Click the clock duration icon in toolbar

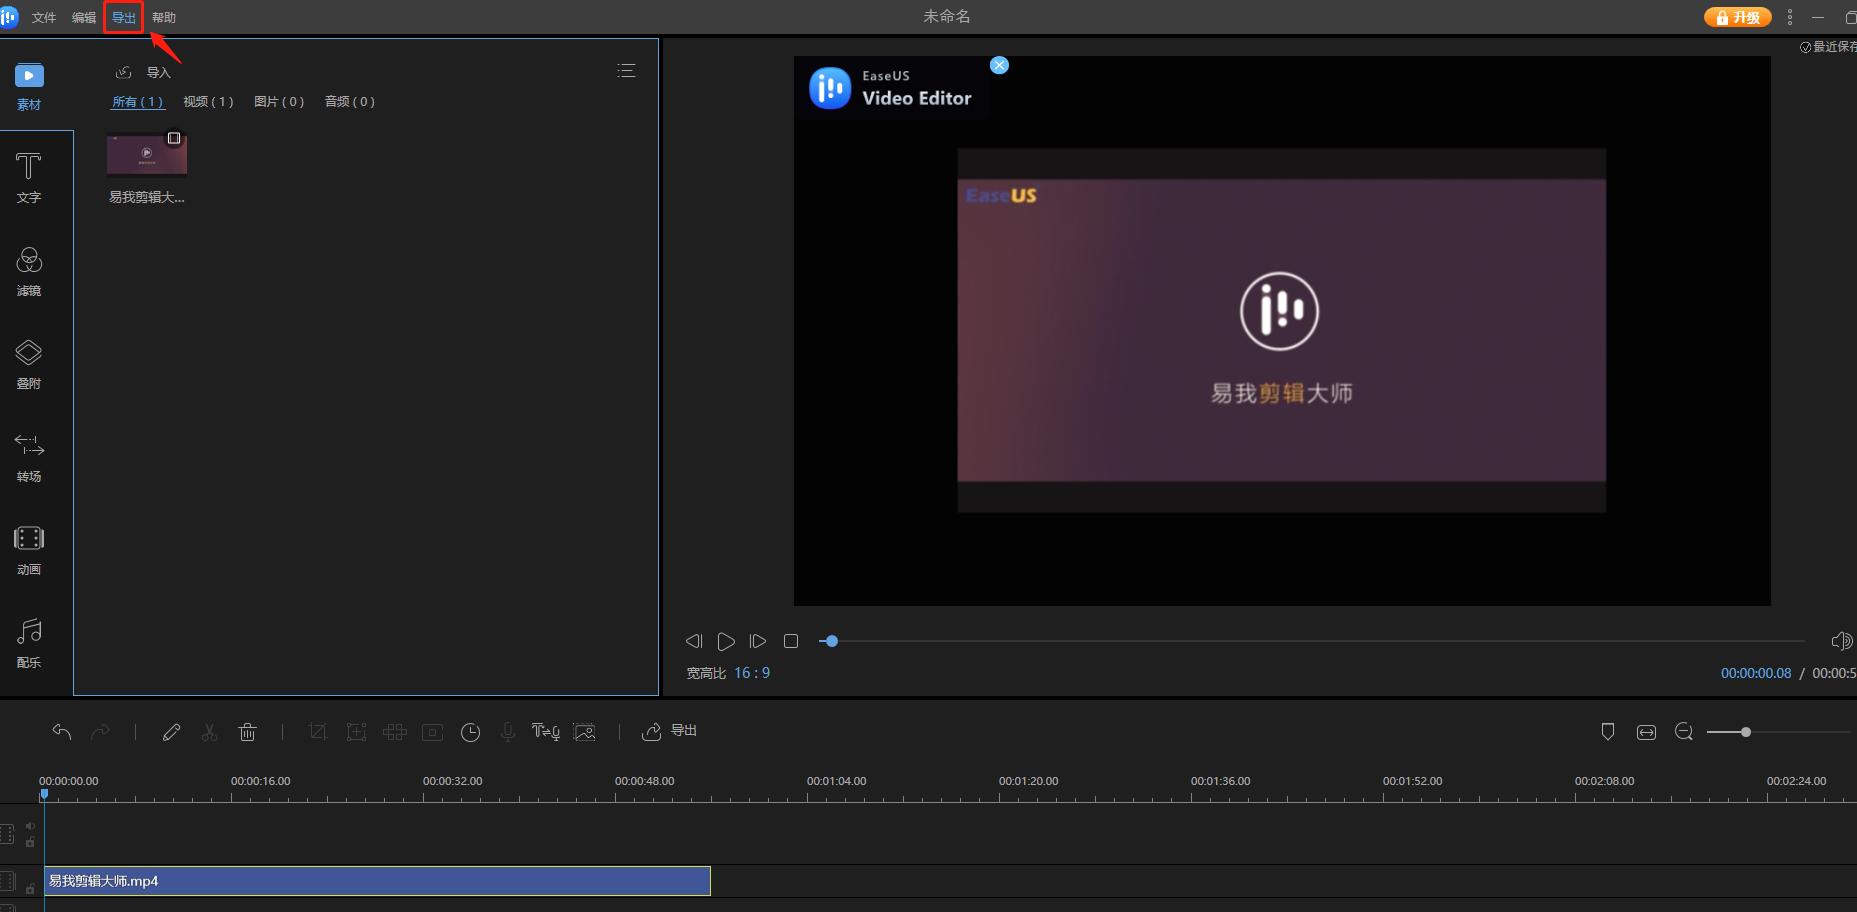pos(470,732)
